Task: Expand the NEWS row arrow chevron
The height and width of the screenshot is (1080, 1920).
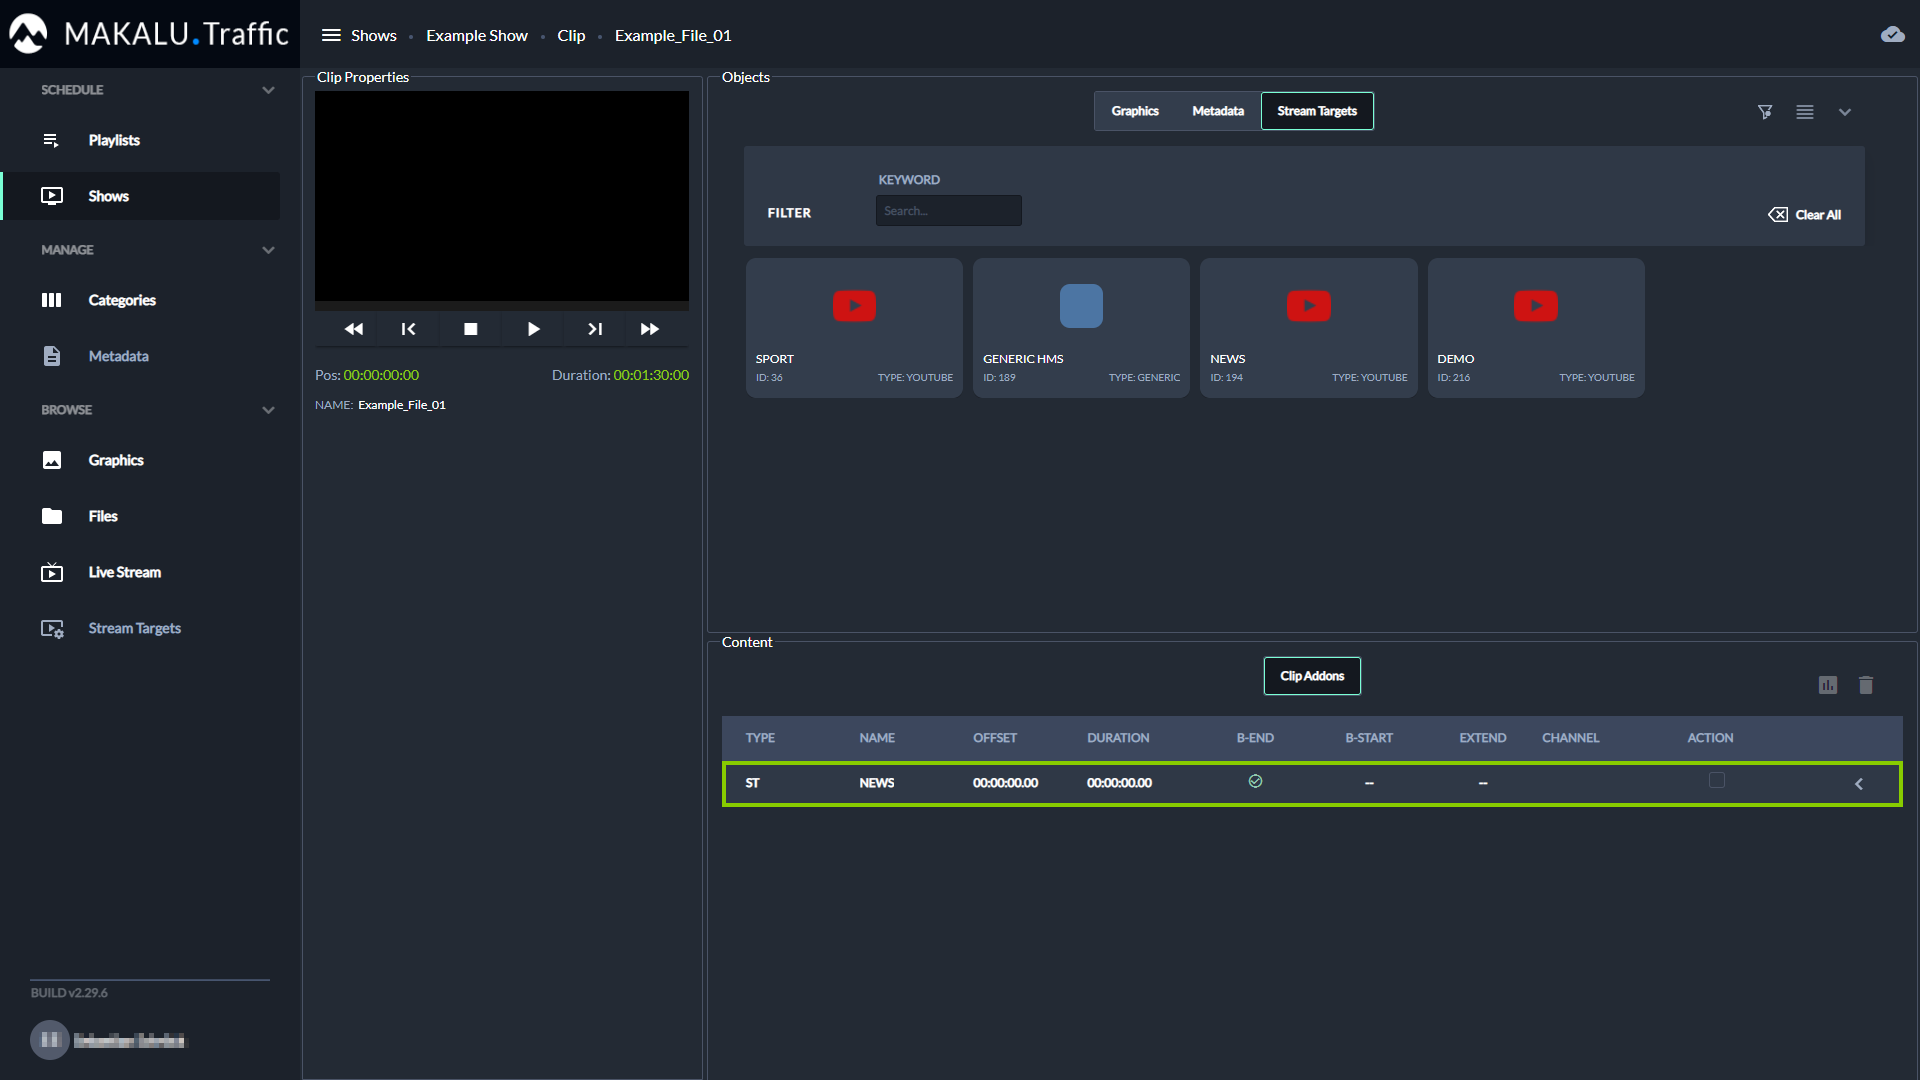Action: click(1859, 784)
